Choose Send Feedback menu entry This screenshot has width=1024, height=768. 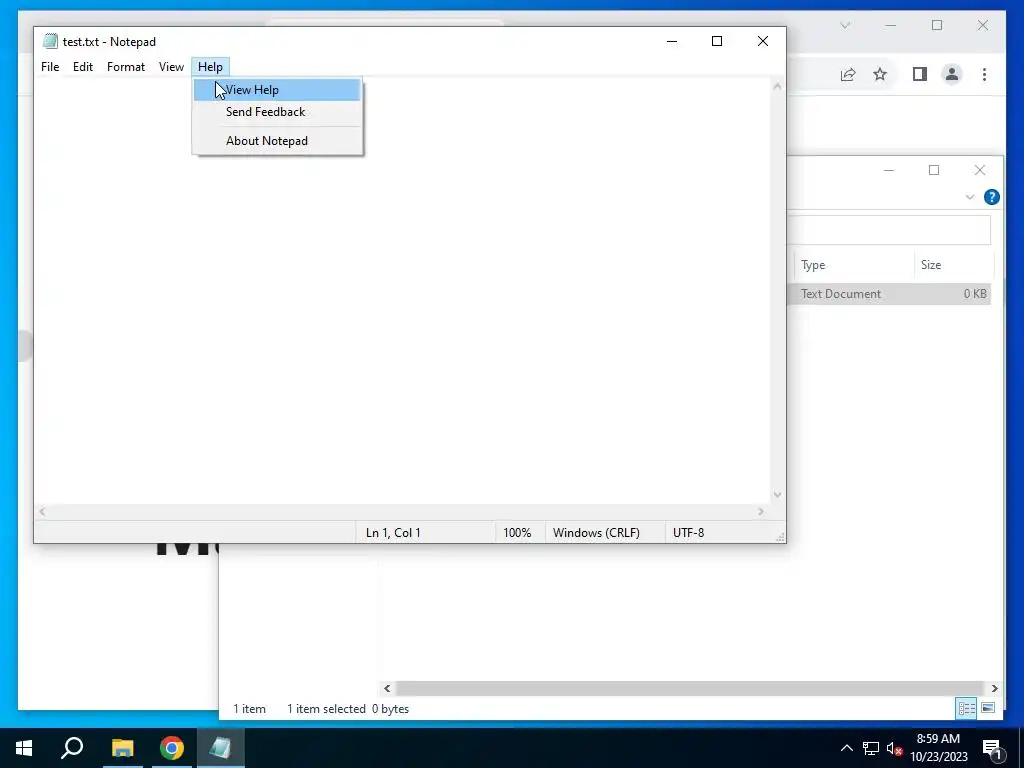coord(277,112)
